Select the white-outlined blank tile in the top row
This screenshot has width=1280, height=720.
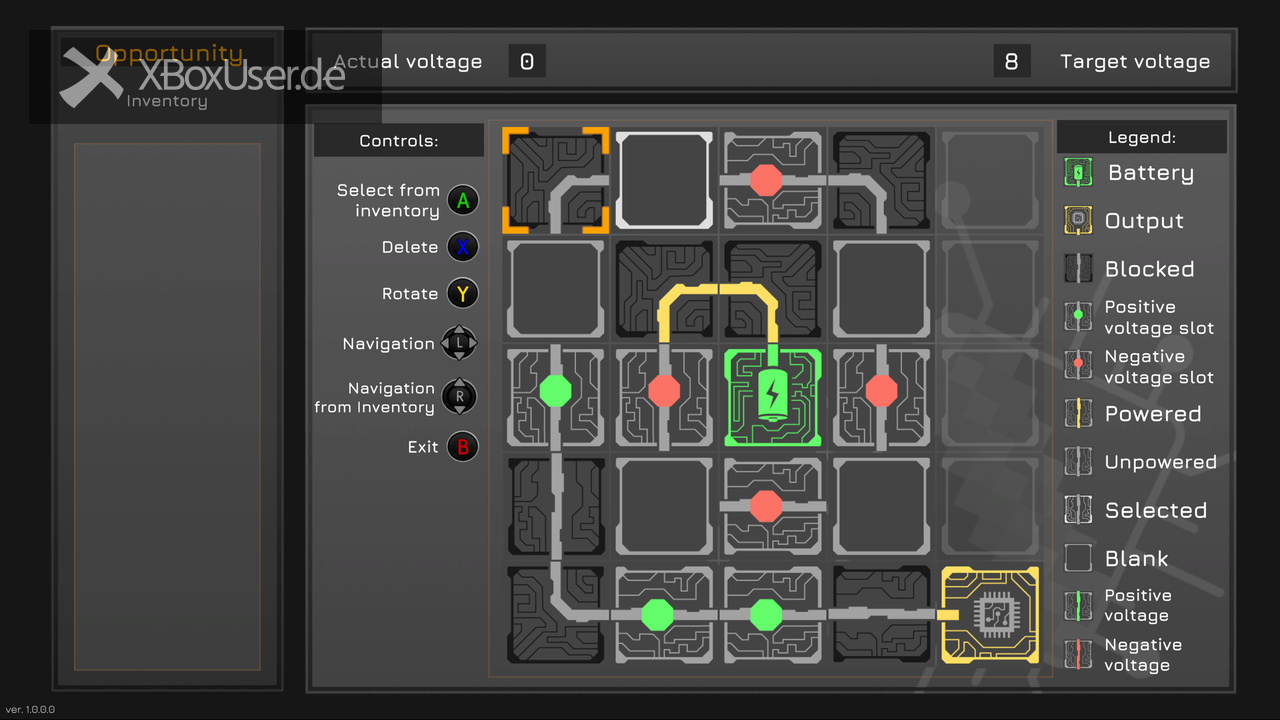pos(664,180)
